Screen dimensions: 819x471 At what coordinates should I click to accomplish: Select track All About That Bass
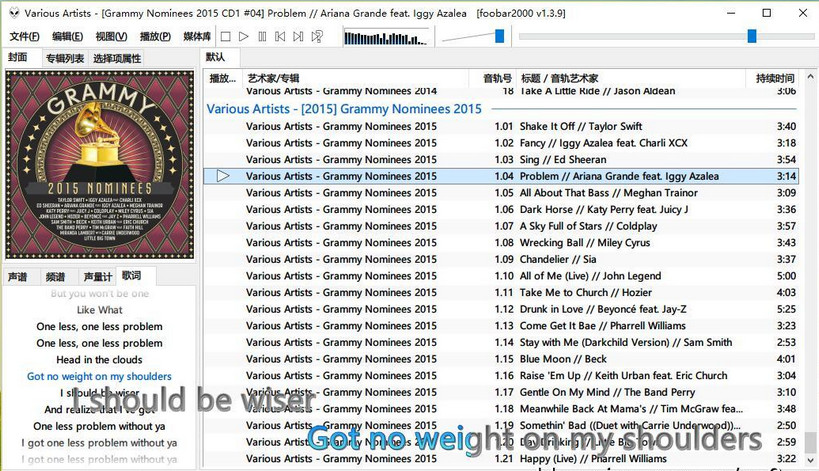tap(501, 193)
